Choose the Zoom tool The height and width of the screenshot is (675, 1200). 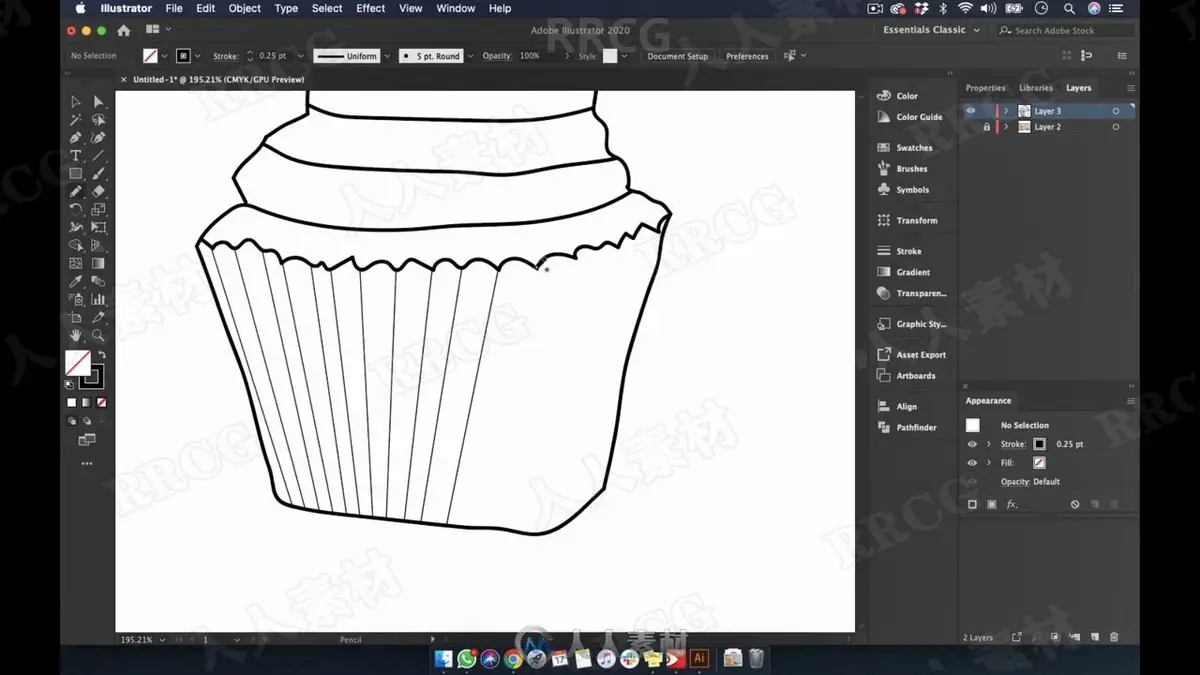coord(98,335)
